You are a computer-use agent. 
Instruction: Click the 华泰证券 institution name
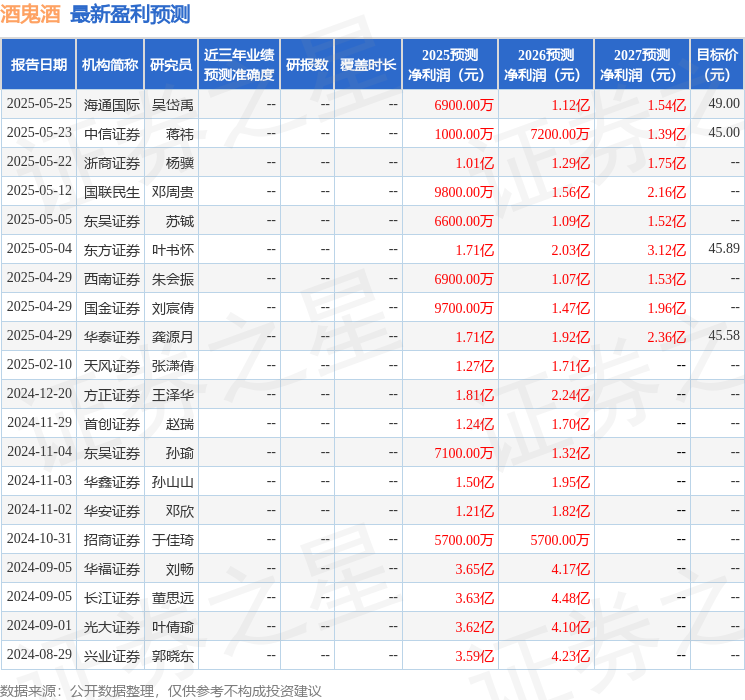coord(112,336)
